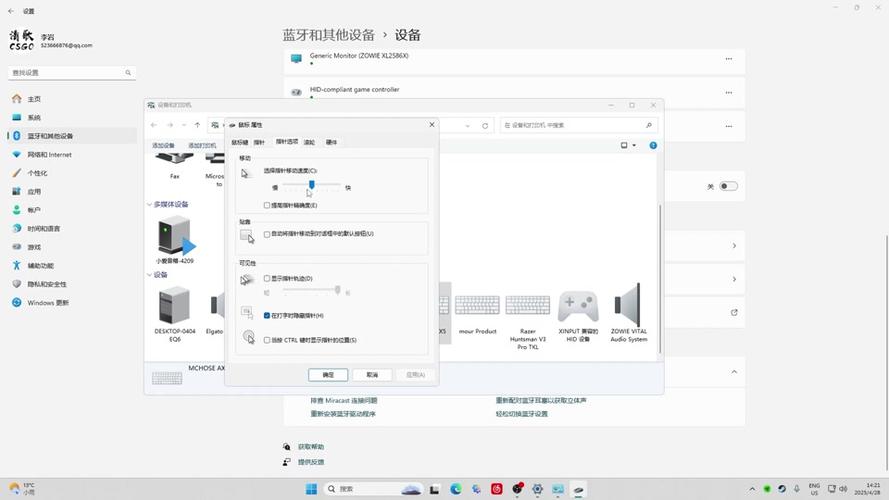Open more options for HID-compliant game controller
The height and width of the screenshot is (500, 889).
pos(729,92)
